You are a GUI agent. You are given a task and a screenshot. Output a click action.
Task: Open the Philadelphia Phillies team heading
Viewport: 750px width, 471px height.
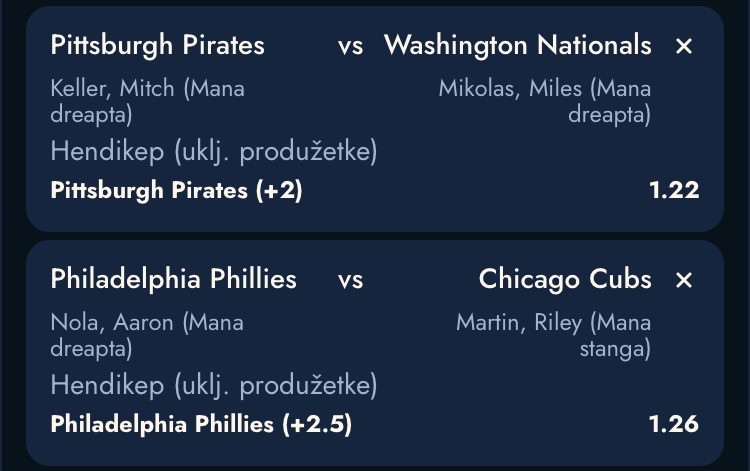coord(173,279)
